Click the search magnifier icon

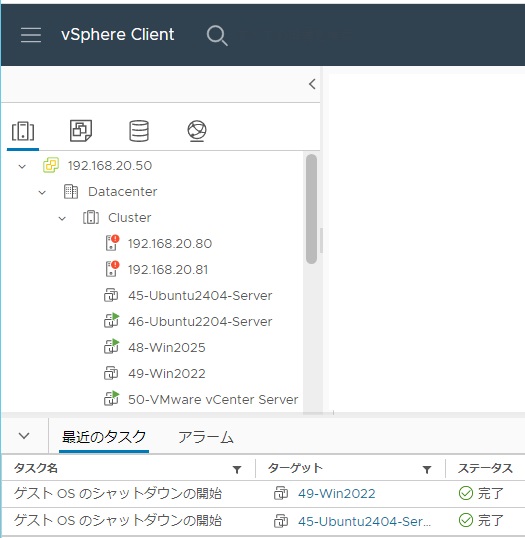click(x=217, y=35)
